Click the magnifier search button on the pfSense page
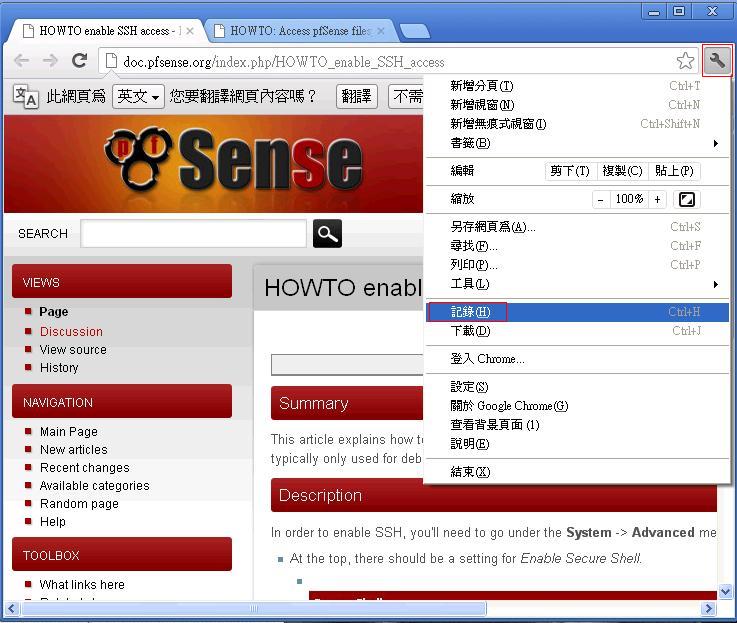 coord(328,233)
